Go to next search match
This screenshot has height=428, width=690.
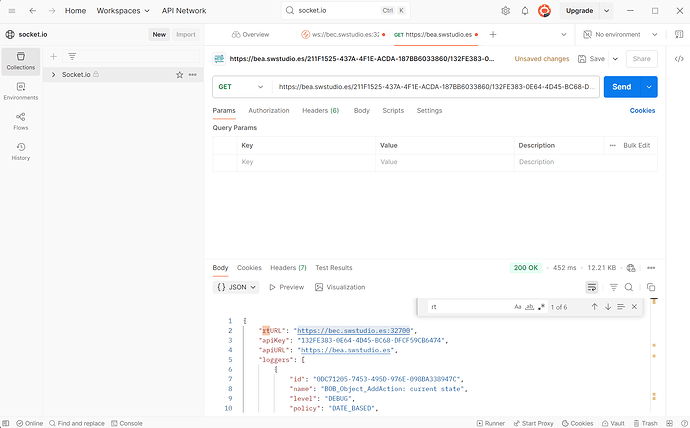608,307
